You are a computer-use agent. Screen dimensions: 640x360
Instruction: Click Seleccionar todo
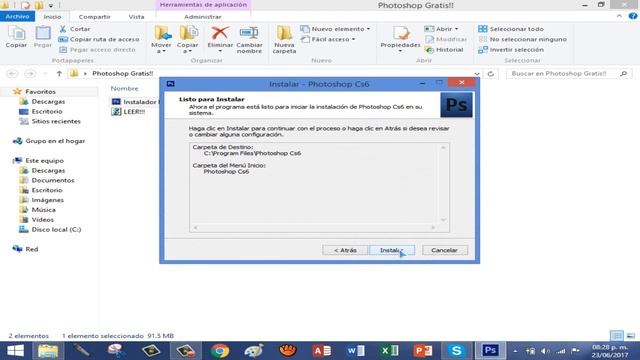click(x=511, y=29)
